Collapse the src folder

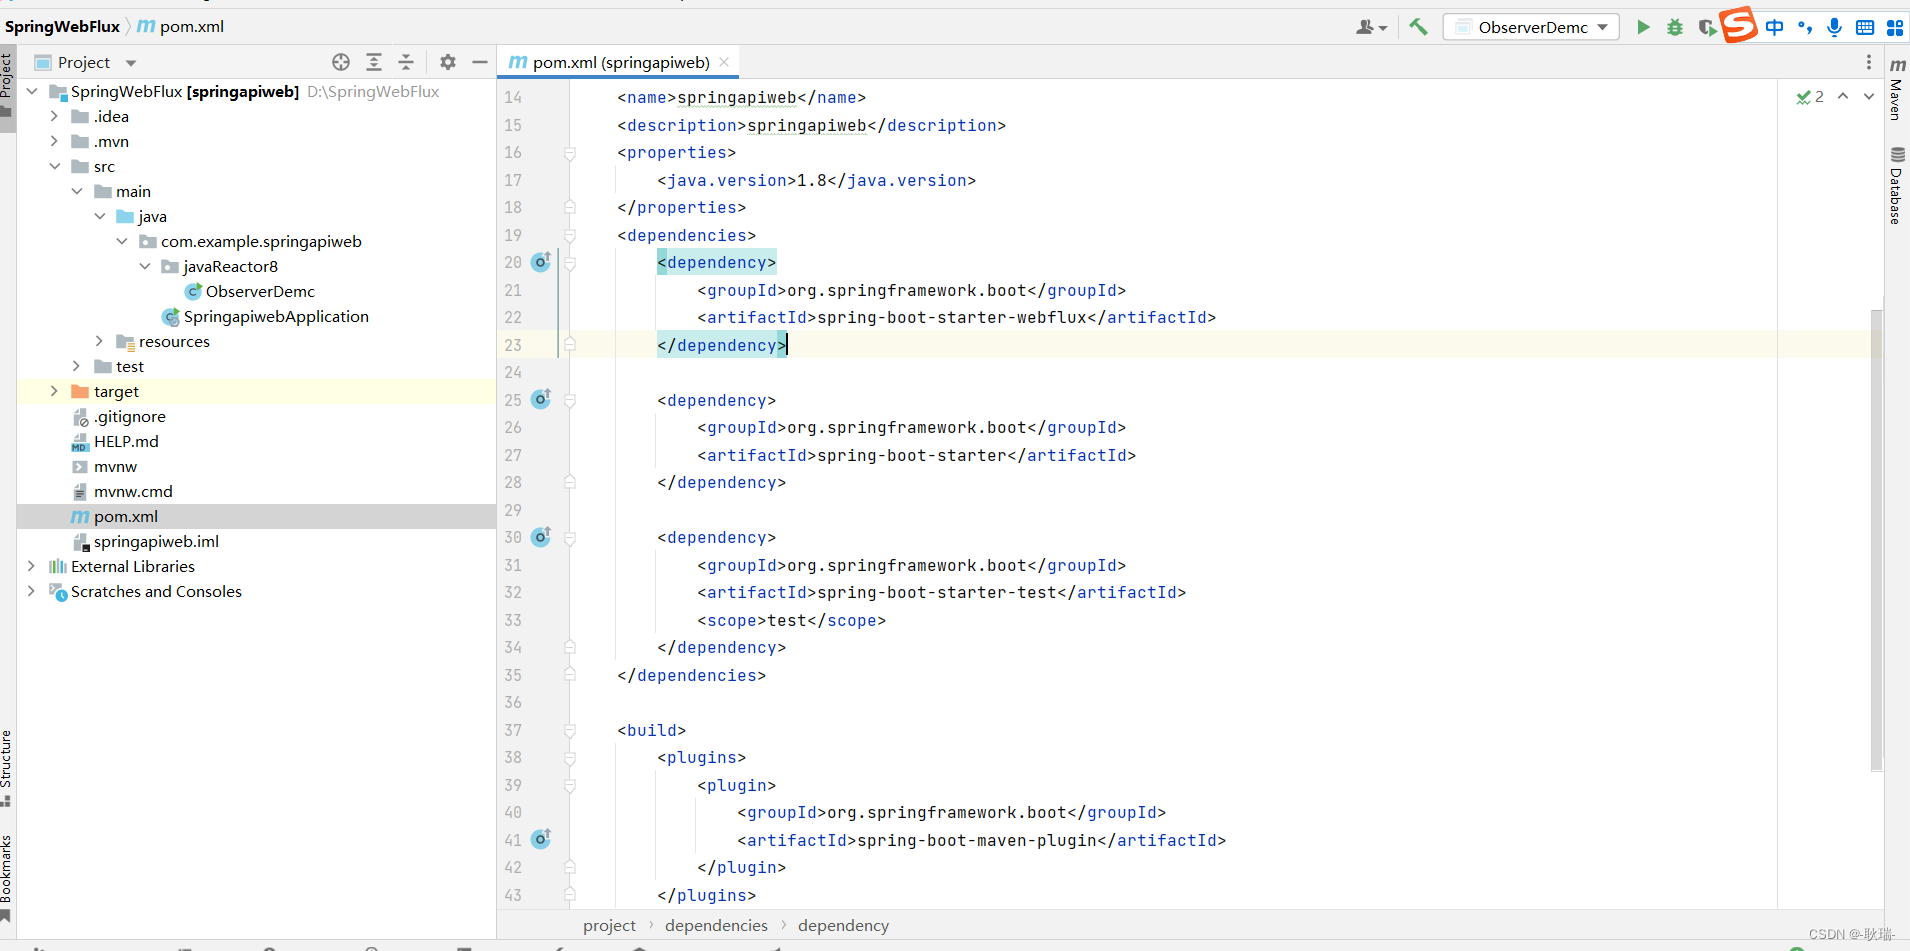click(54, 166)
